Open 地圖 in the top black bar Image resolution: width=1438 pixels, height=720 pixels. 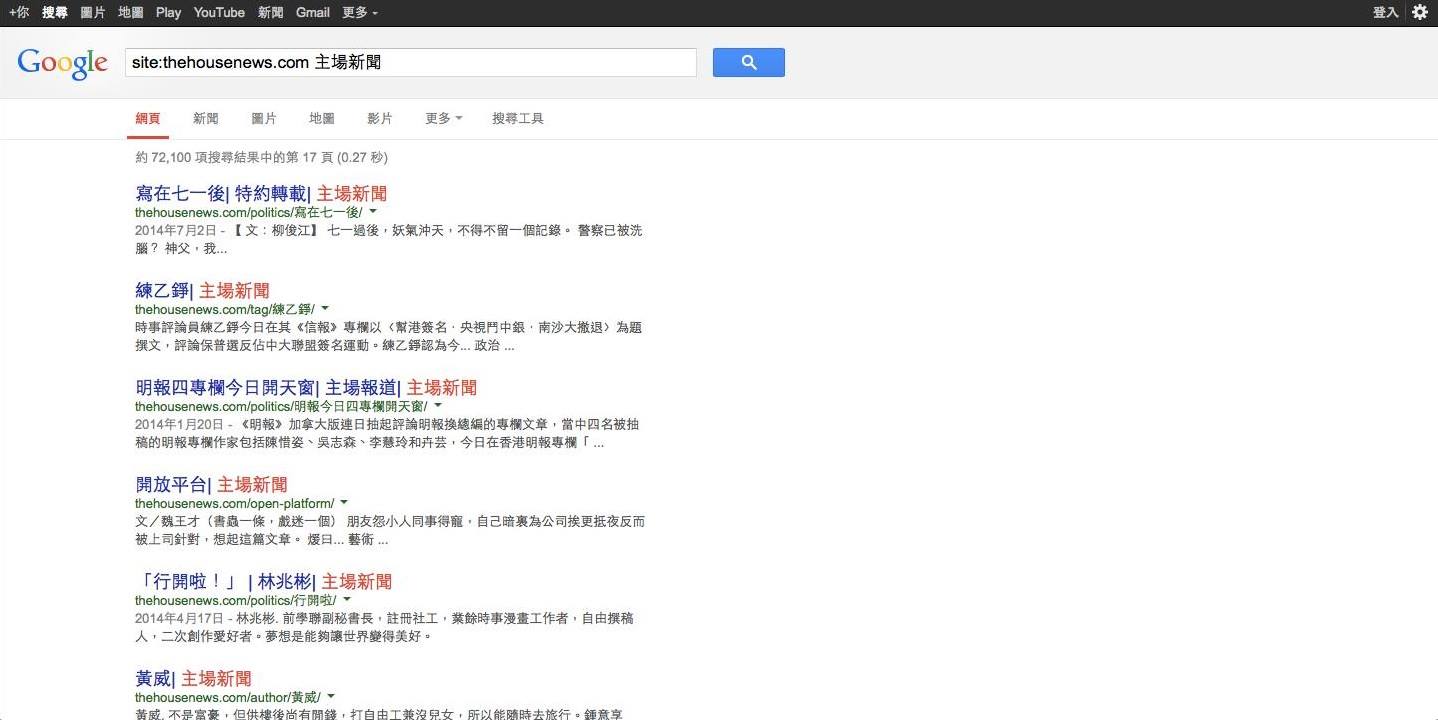(x=131, y=12)
